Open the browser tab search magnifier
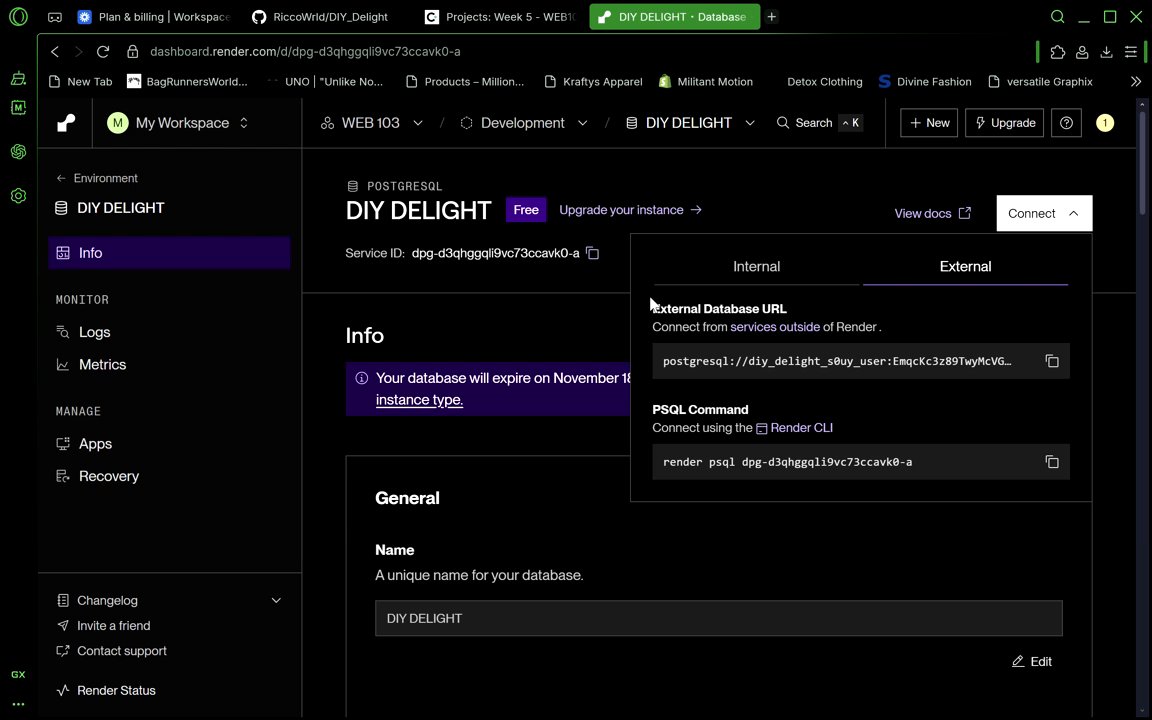Image resolution: width=1152 pixels, height=720 pixels. pyautogui.click(x=1057, y=16)
